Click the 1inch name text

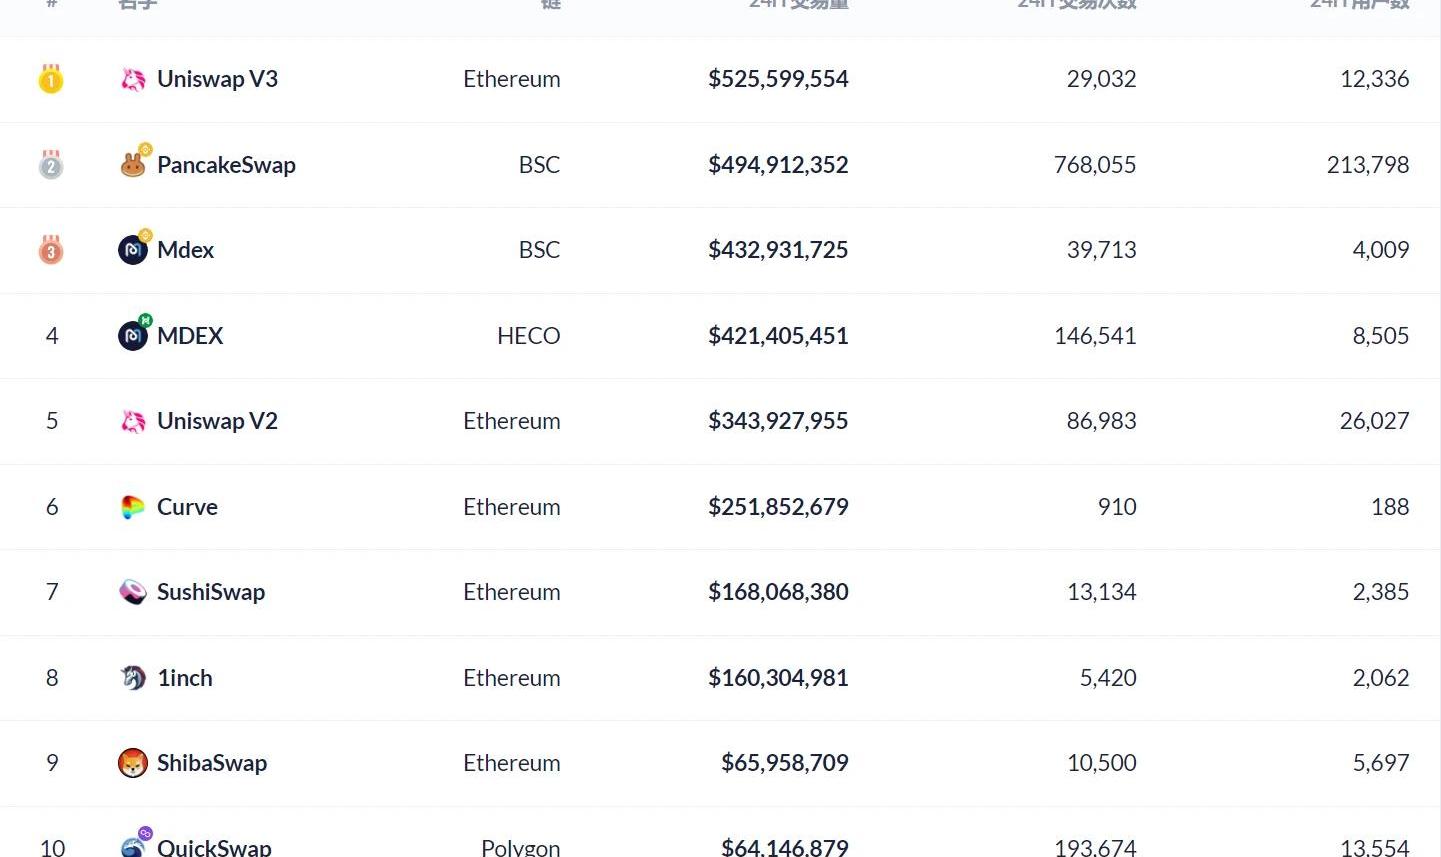[185, 678]
